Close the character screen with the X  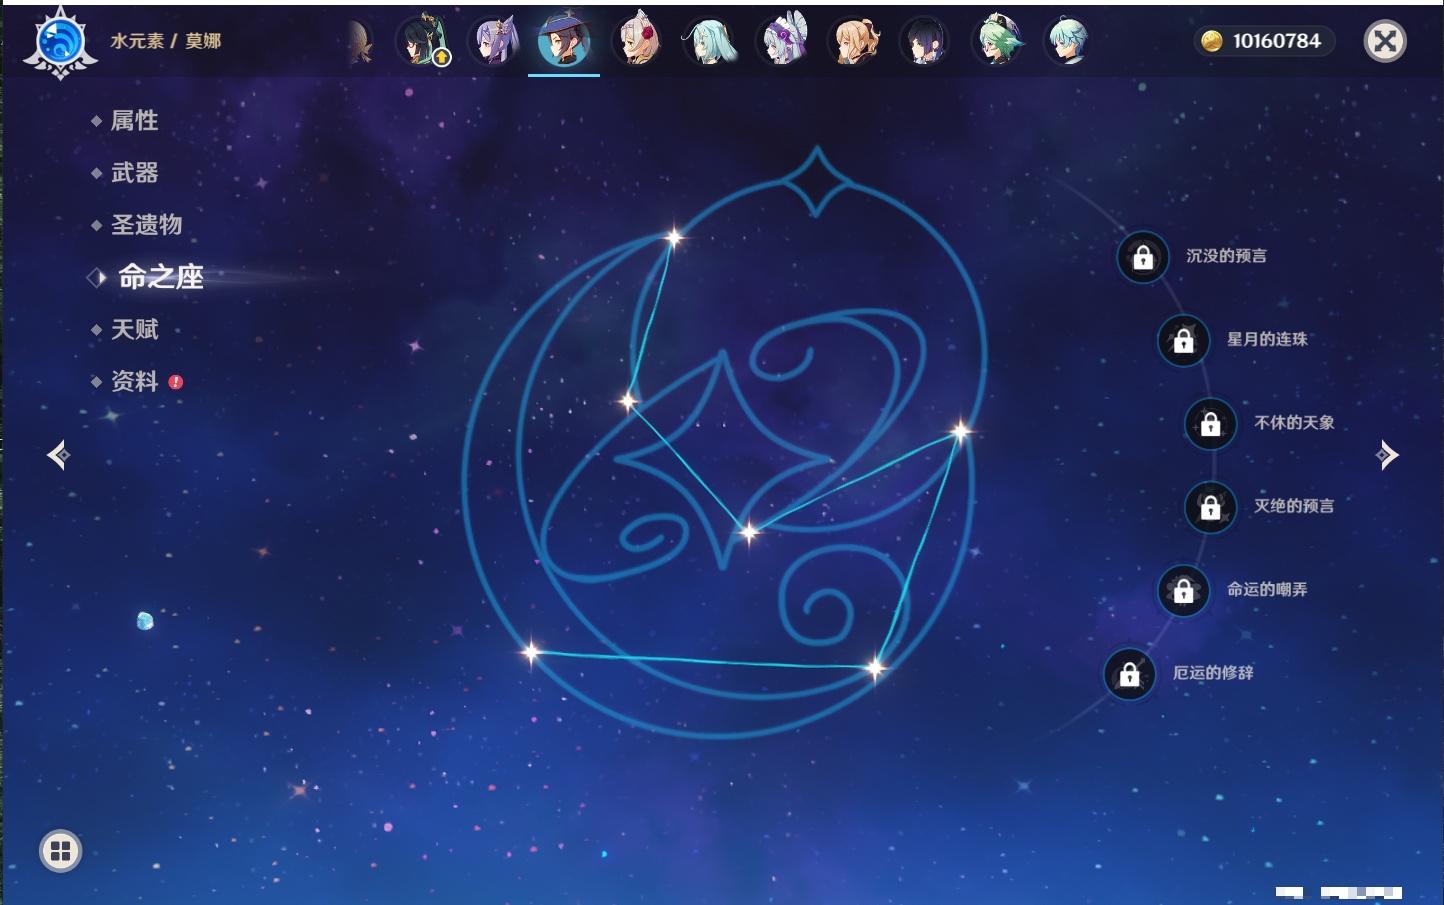pos(1385,41)
